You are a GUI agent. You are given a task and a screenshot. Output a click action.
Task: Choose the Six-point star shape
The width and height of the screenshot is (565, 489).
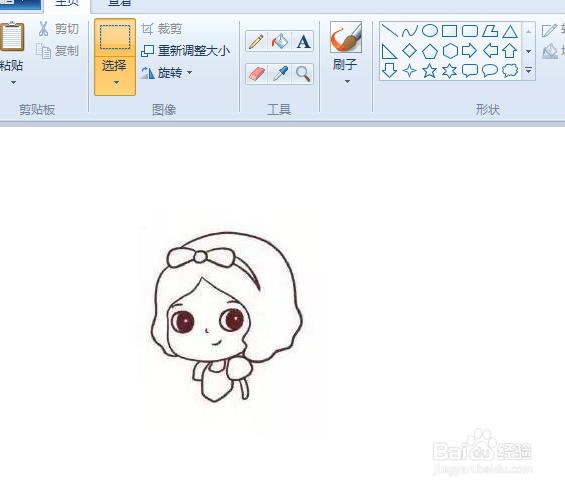450,71
